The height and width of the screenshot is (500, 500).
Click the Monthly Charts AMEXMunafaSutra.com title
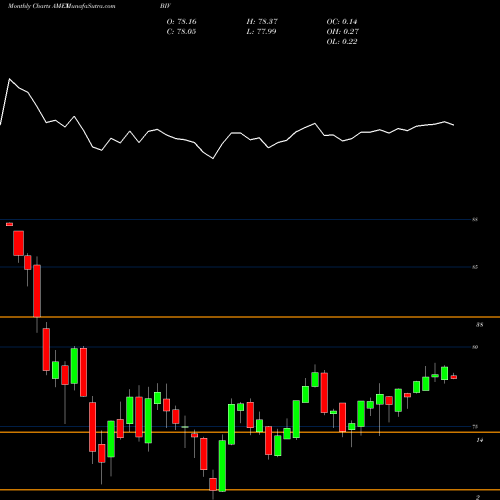(x=62, y=6)
